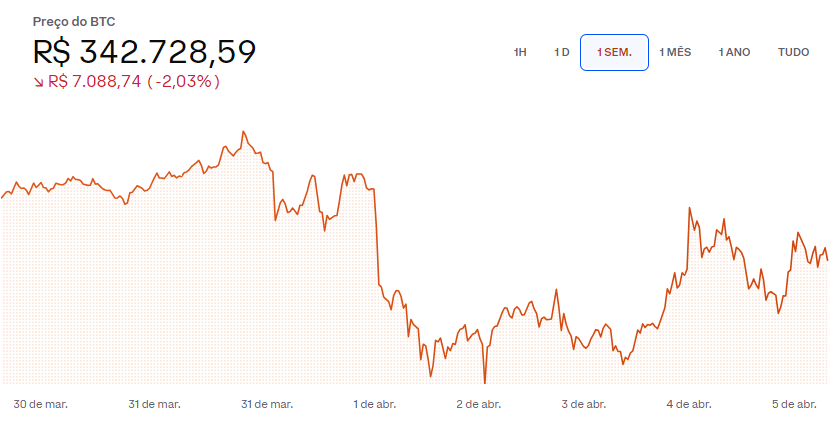This screenshot has width=840, height=433.
Task: Click the Preço do BTC label
Action: 74,22
